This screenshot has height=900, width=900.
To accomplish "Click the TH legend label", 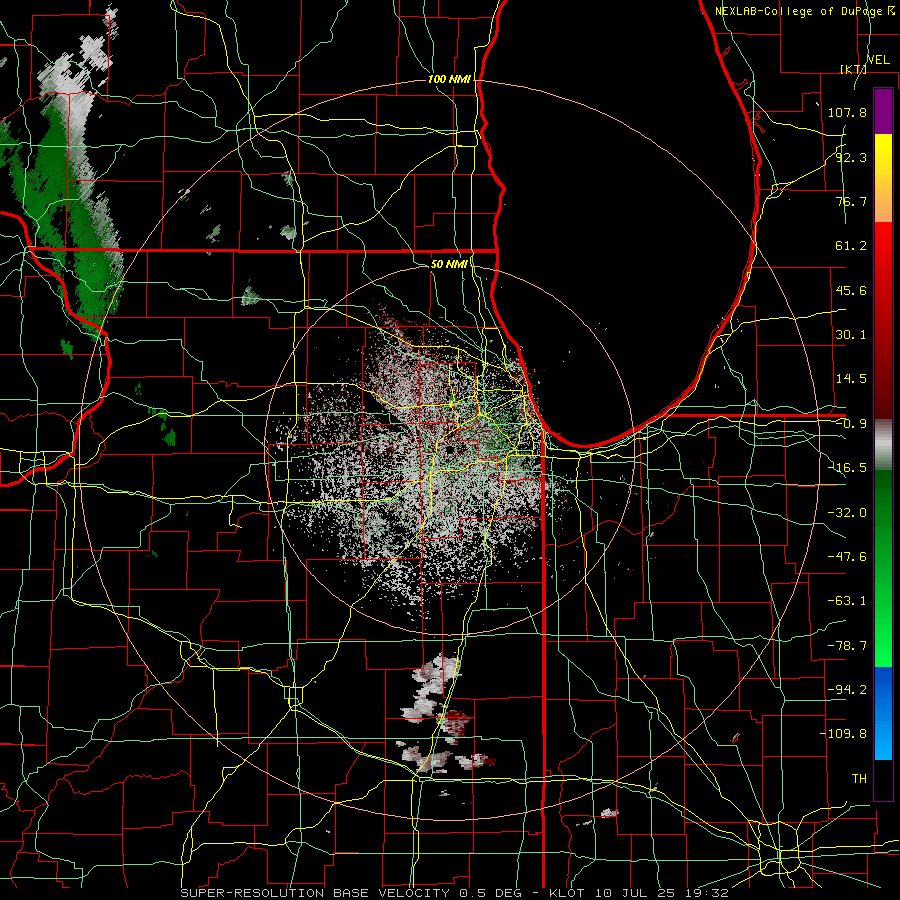I will tap(859, 779).
